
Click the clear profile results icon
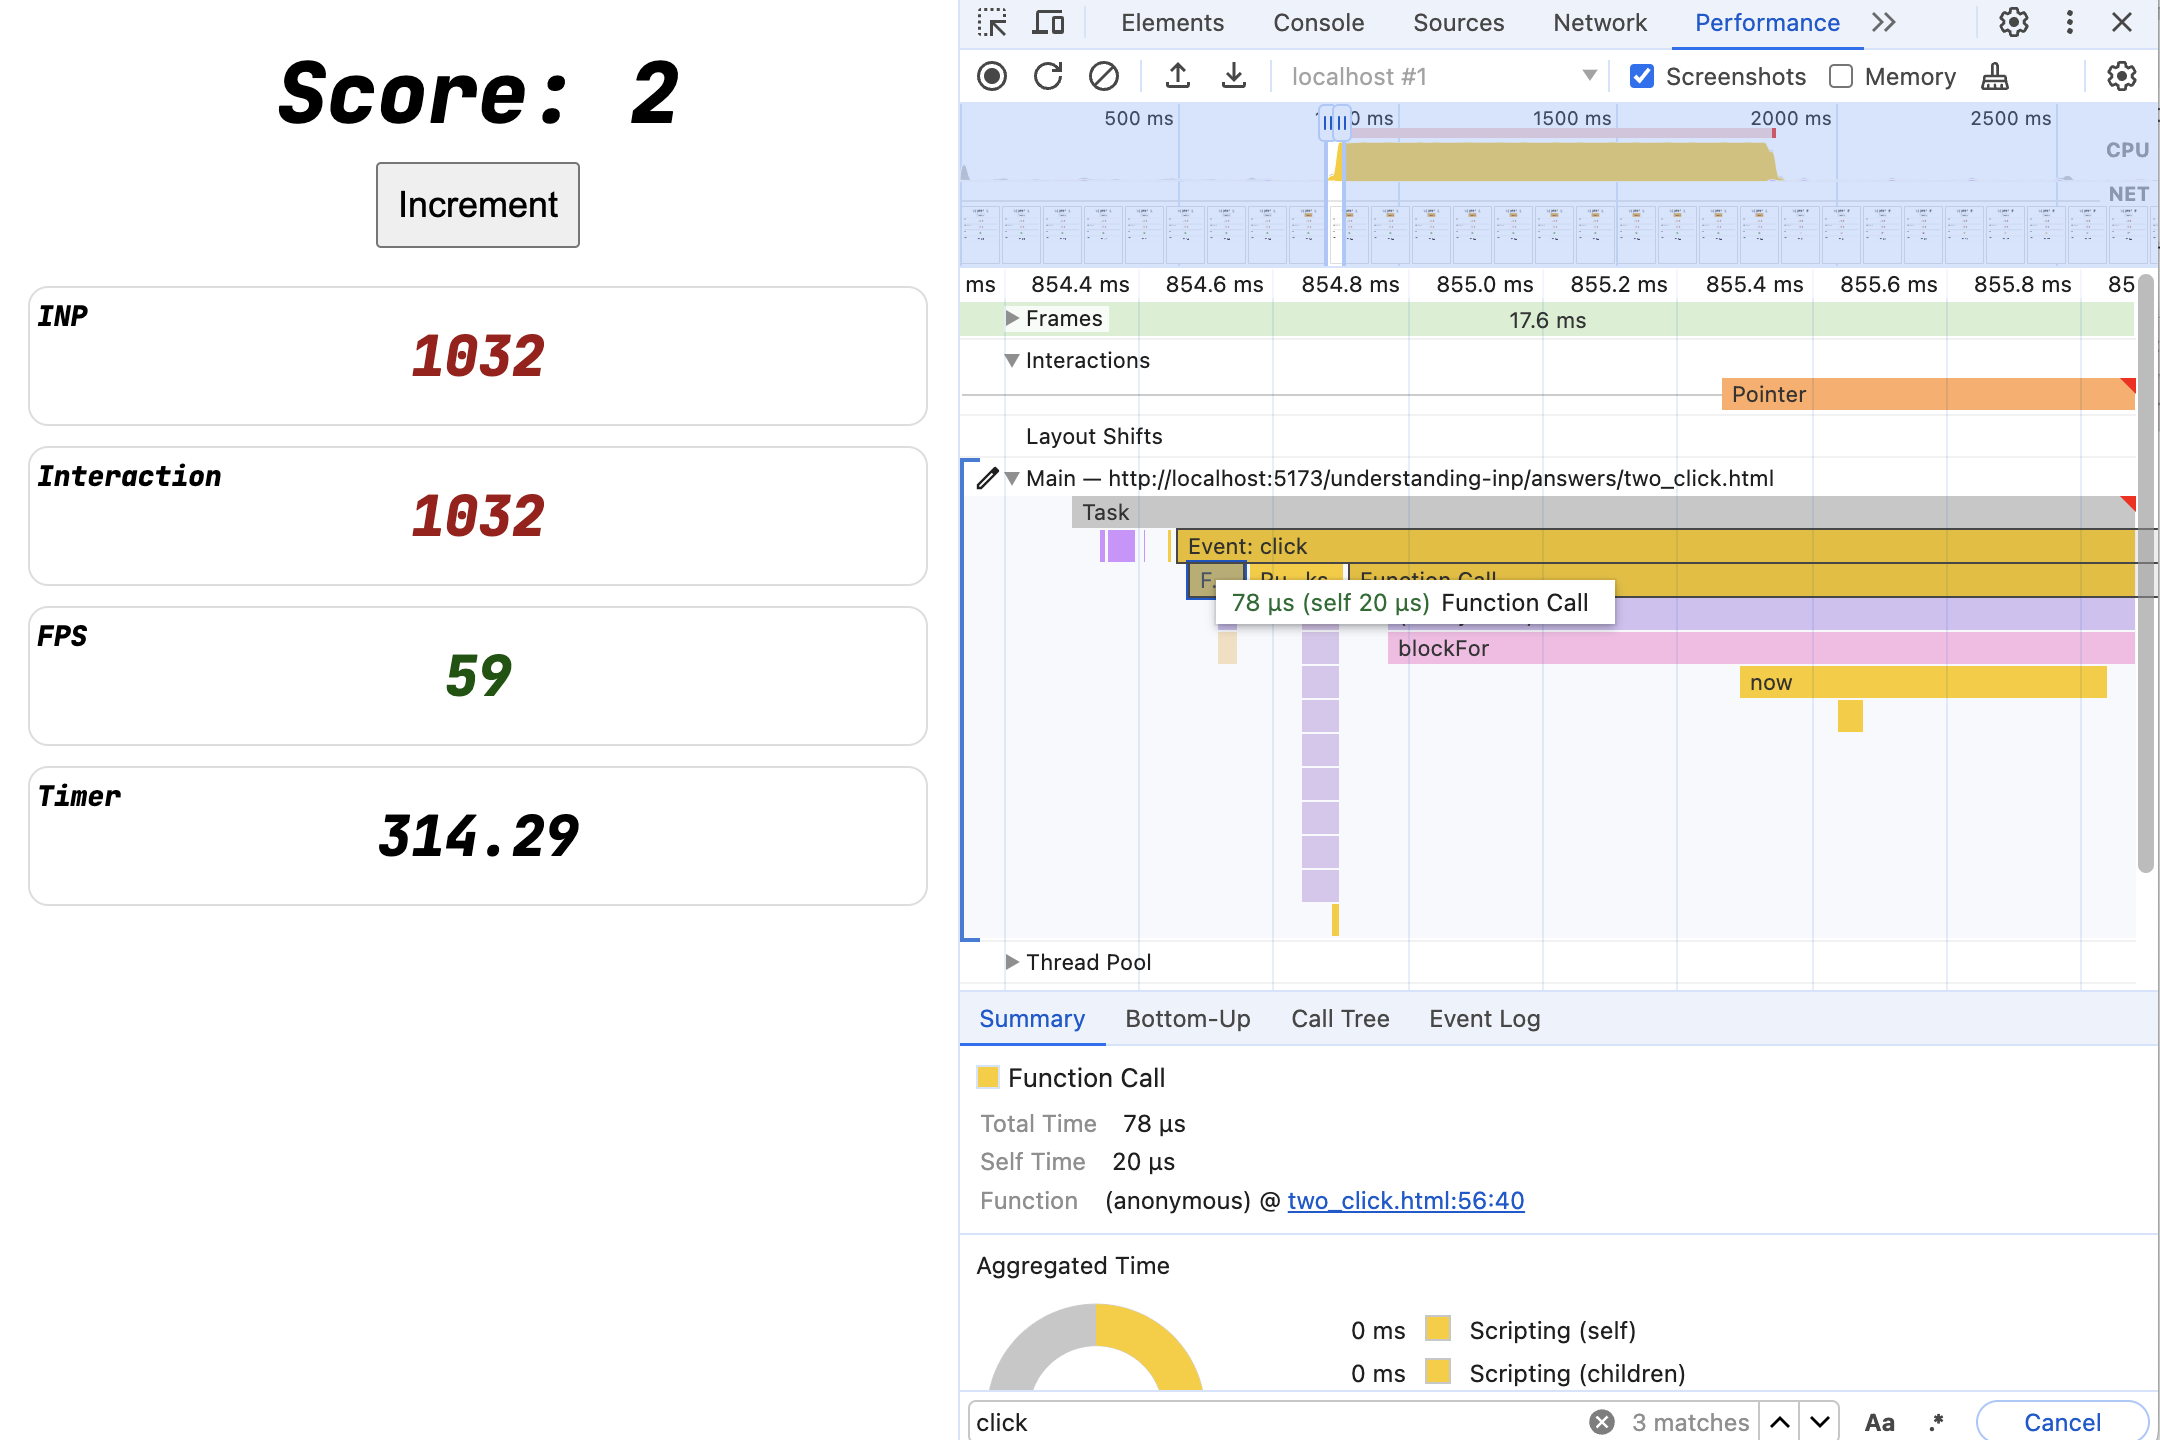click(x=1102, y=76)
